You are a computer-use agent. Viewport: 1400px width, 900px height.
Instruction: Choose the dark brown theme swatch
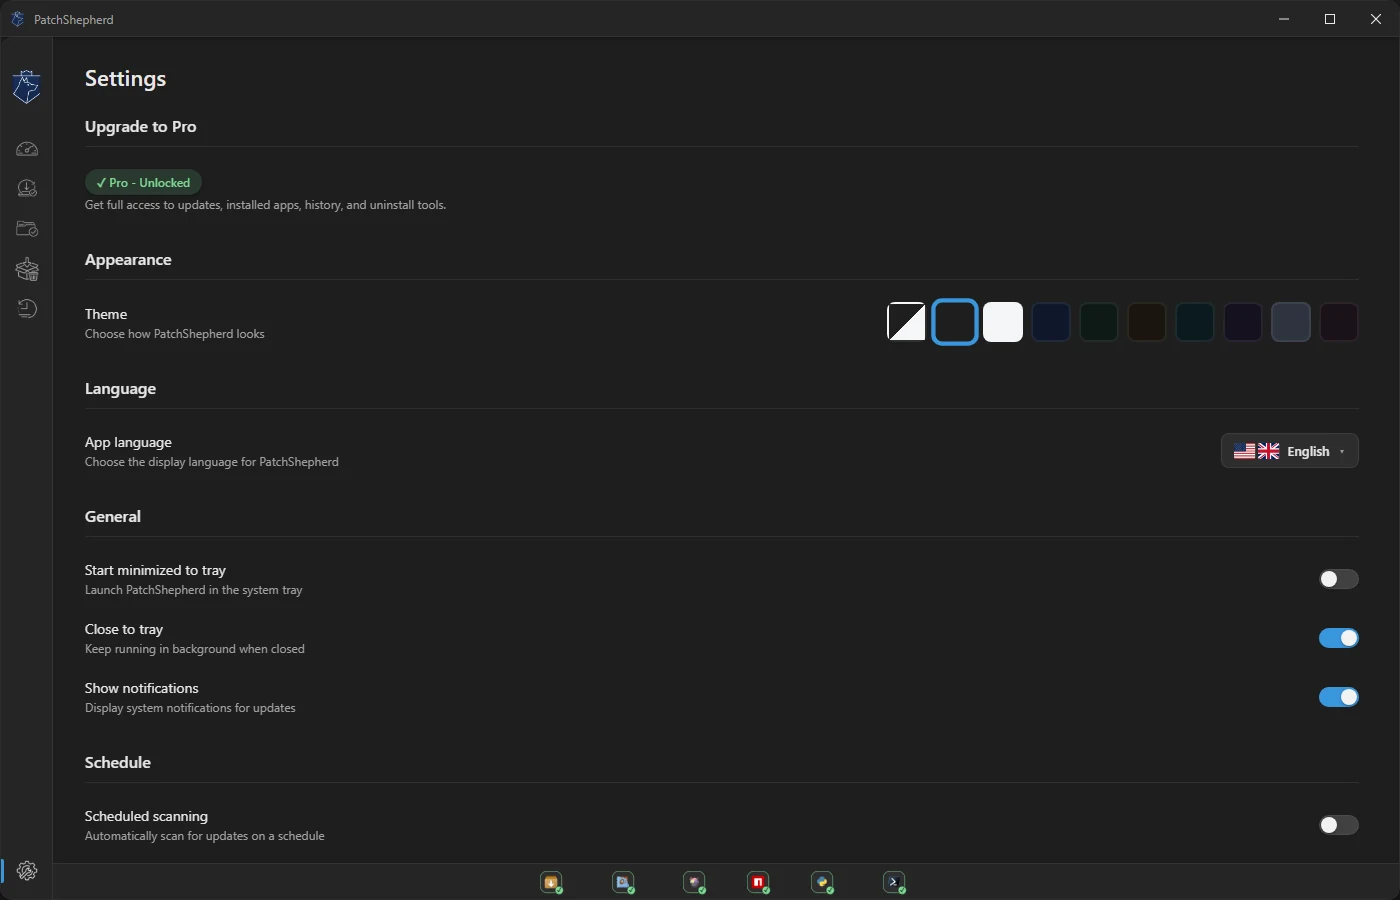click(1147, 322)
